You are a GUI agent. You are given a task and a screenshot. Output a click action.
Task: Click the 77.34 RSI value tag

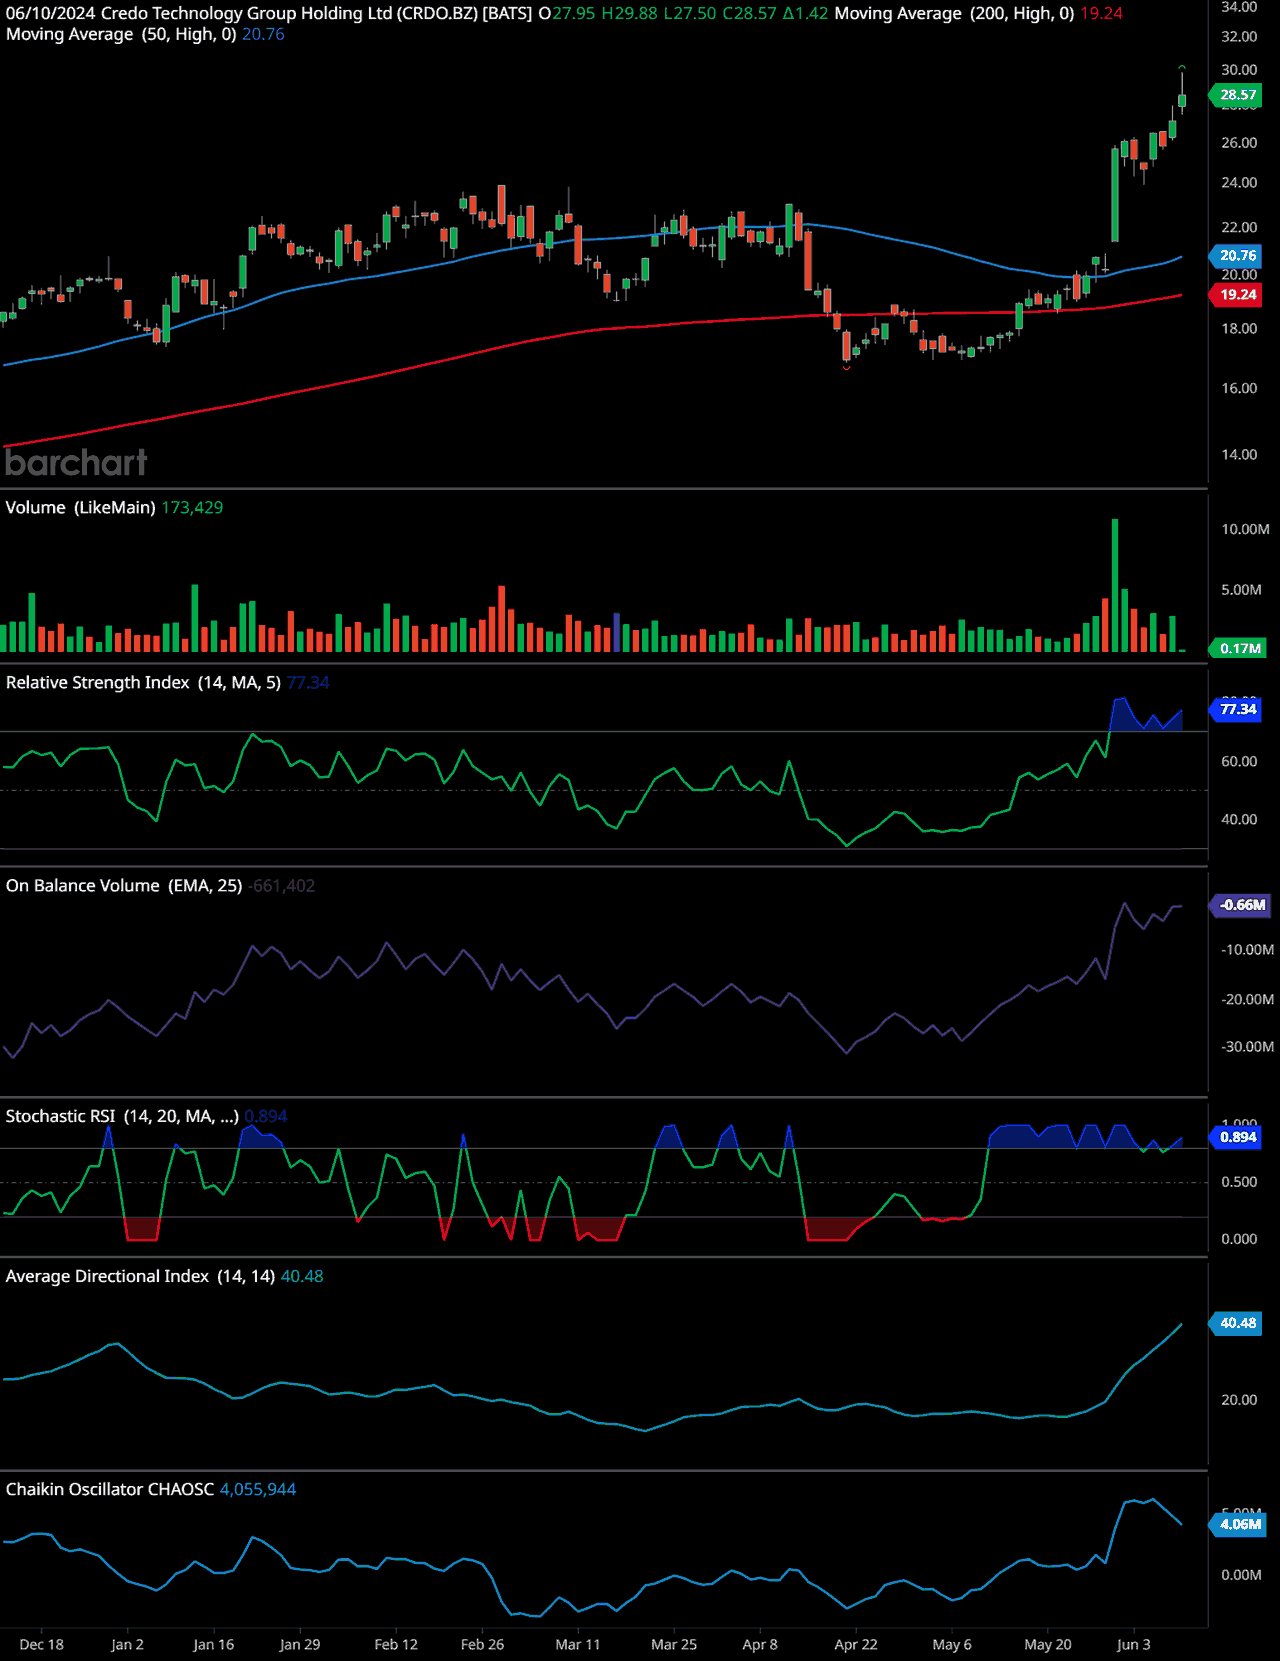(1237, 709)
